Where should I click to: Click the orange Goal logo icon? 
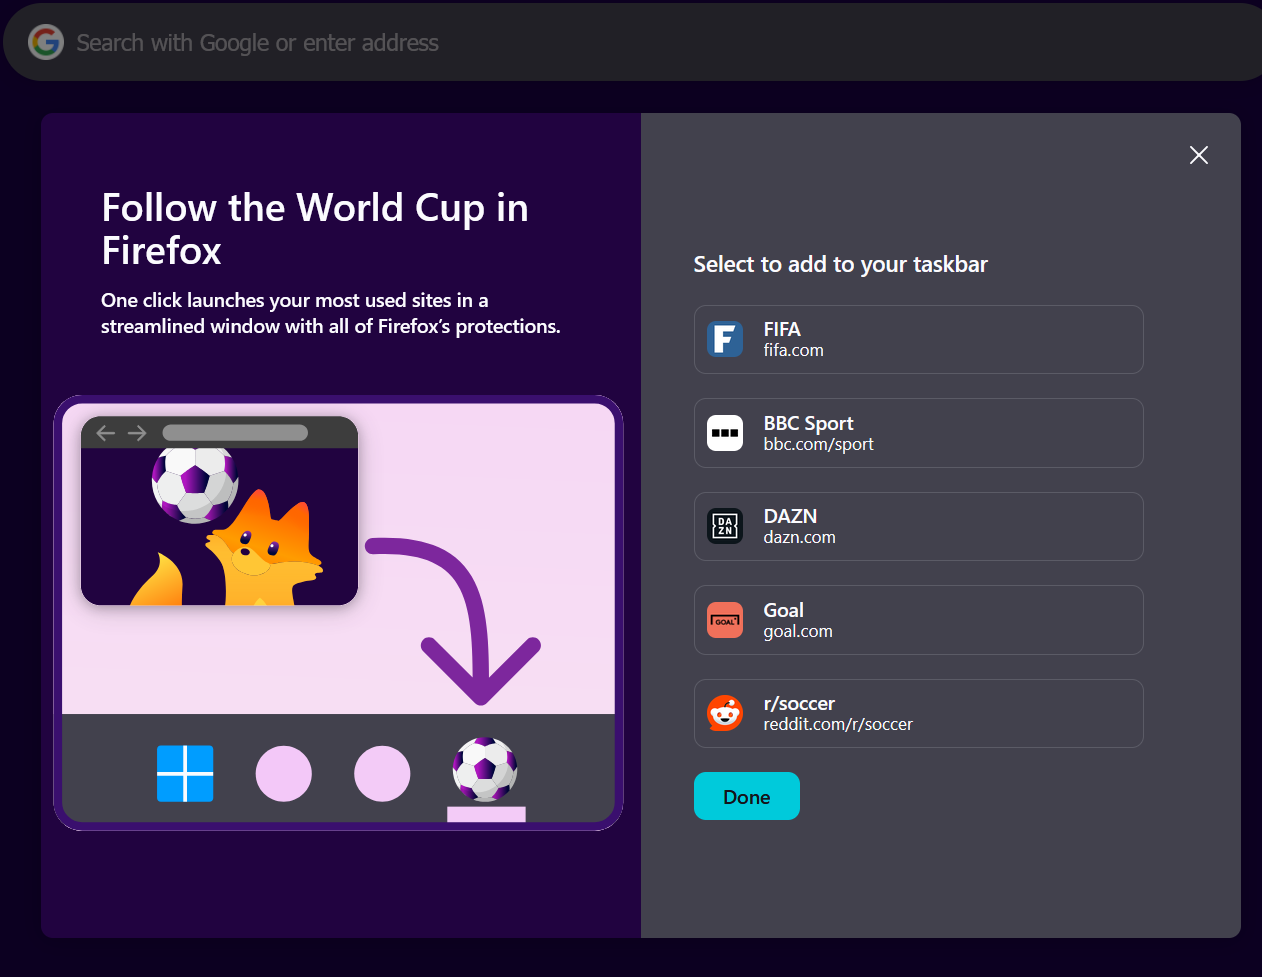(725, 620)
